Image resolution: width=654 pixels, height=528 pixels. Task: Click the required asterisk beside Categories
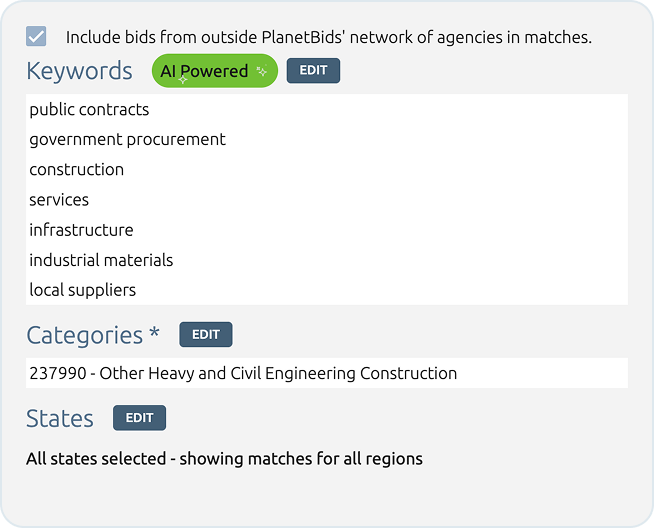click(154, 333)
